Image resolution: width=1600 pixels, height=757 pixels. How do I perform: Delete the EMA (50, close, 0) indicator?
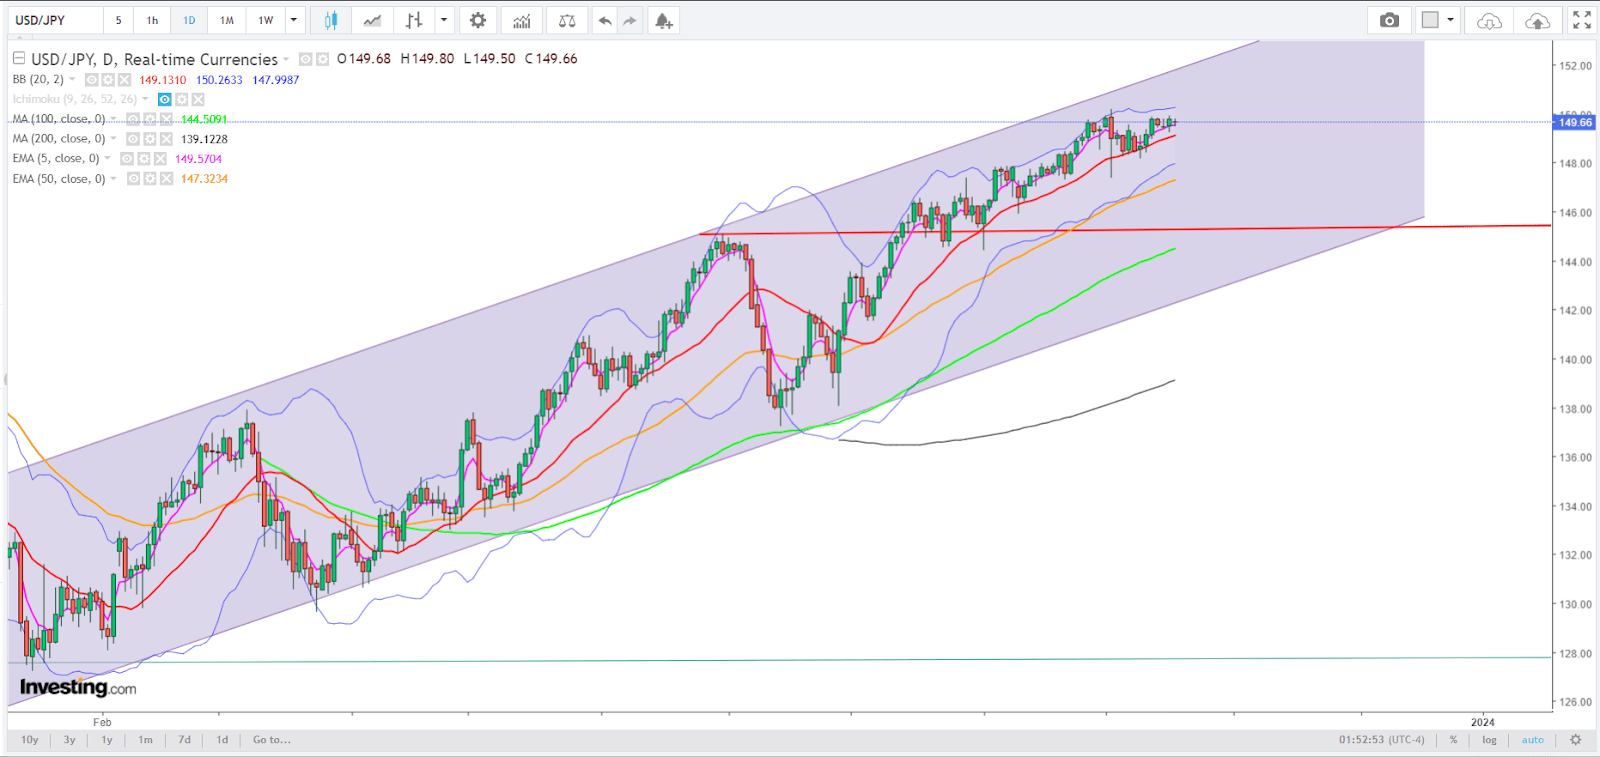pos(166,179)
